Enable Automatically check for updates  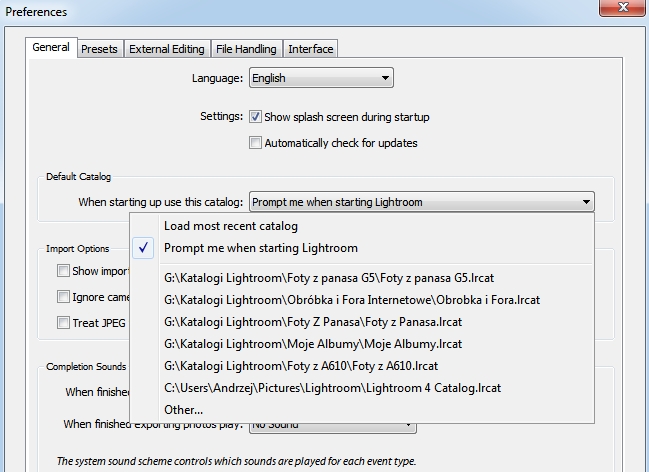[x=256, y=143]
